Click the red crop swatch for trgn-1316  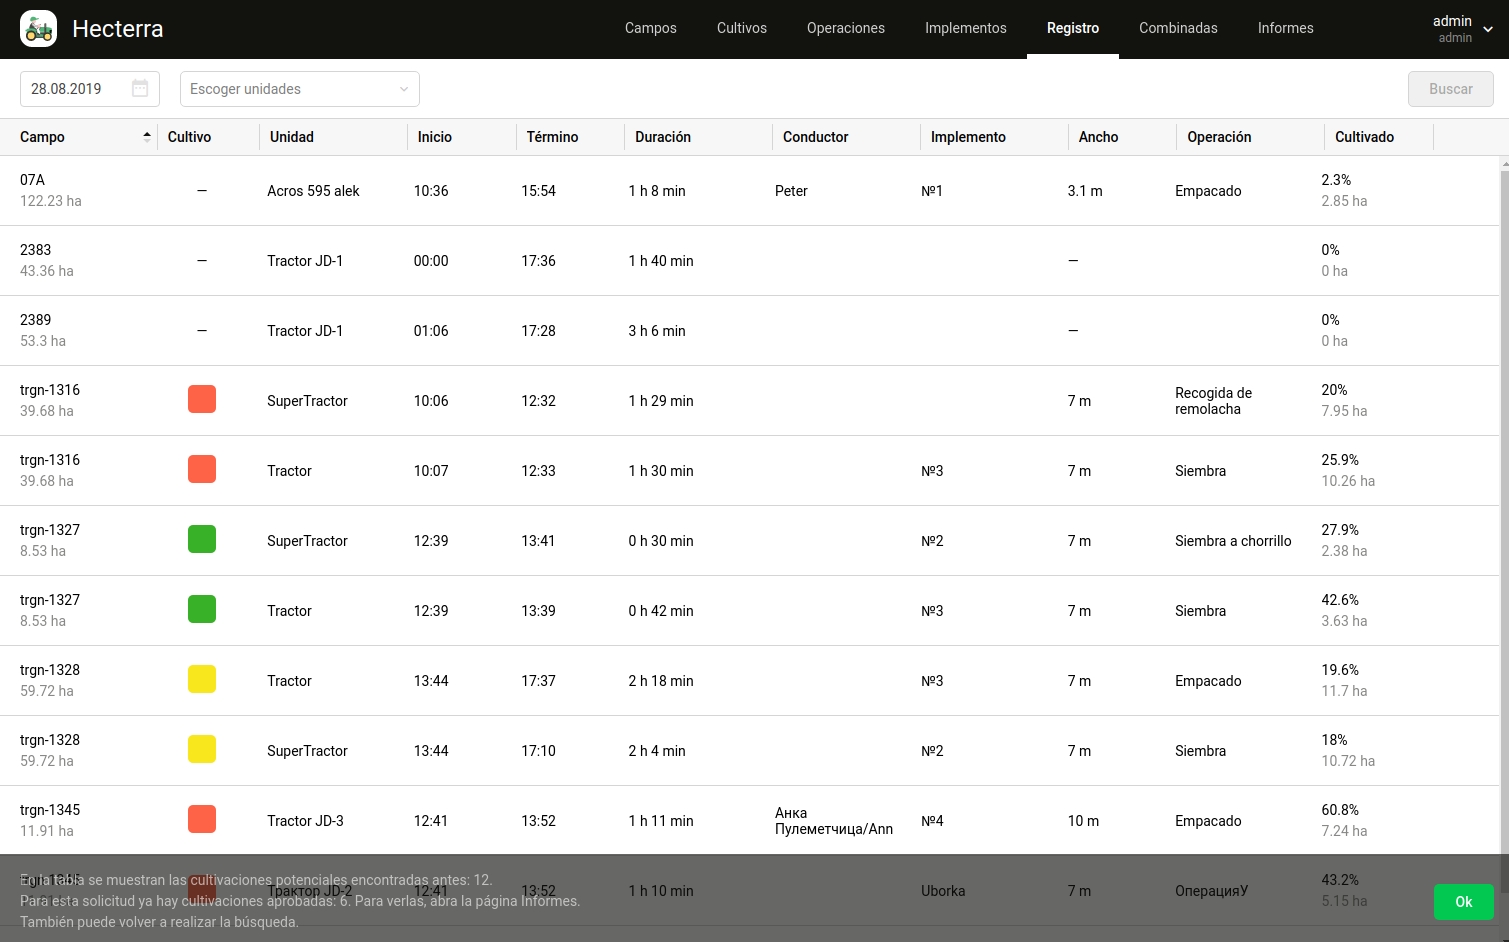(x=202, y=399)
